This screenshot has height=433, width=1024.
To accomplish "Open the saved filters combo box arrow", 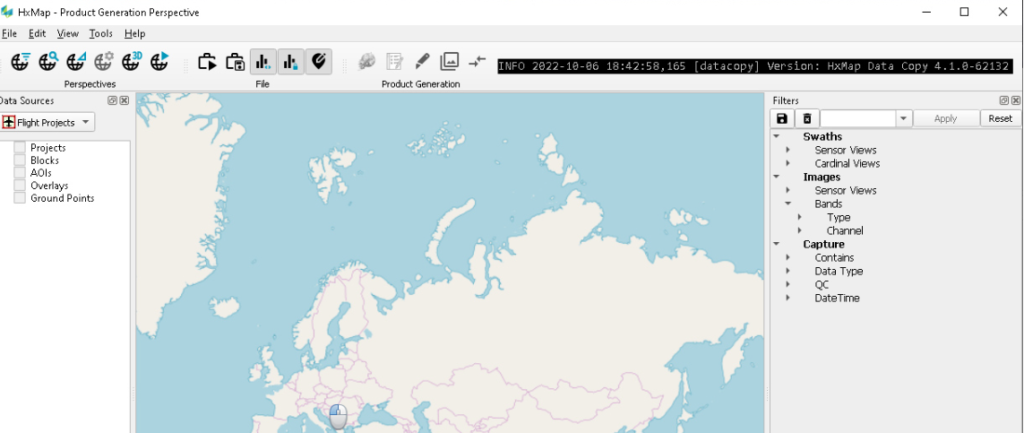I will pyautogui.click(x=903, y=118).
